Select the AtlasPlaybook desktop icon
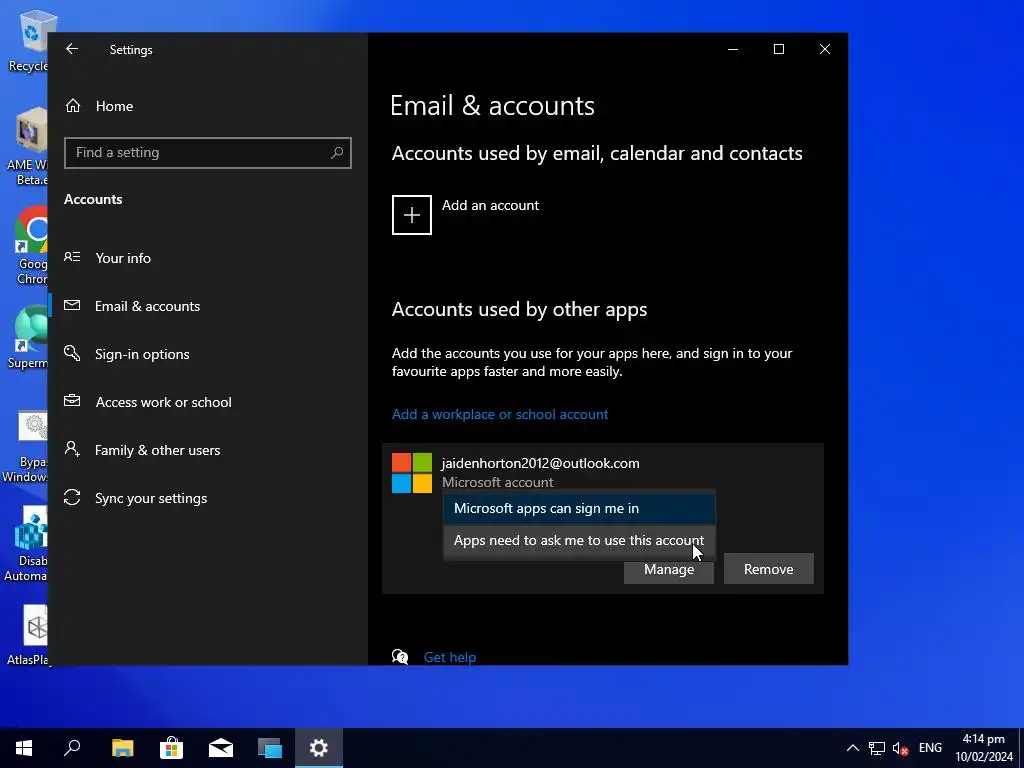 (x=29, y=635)
